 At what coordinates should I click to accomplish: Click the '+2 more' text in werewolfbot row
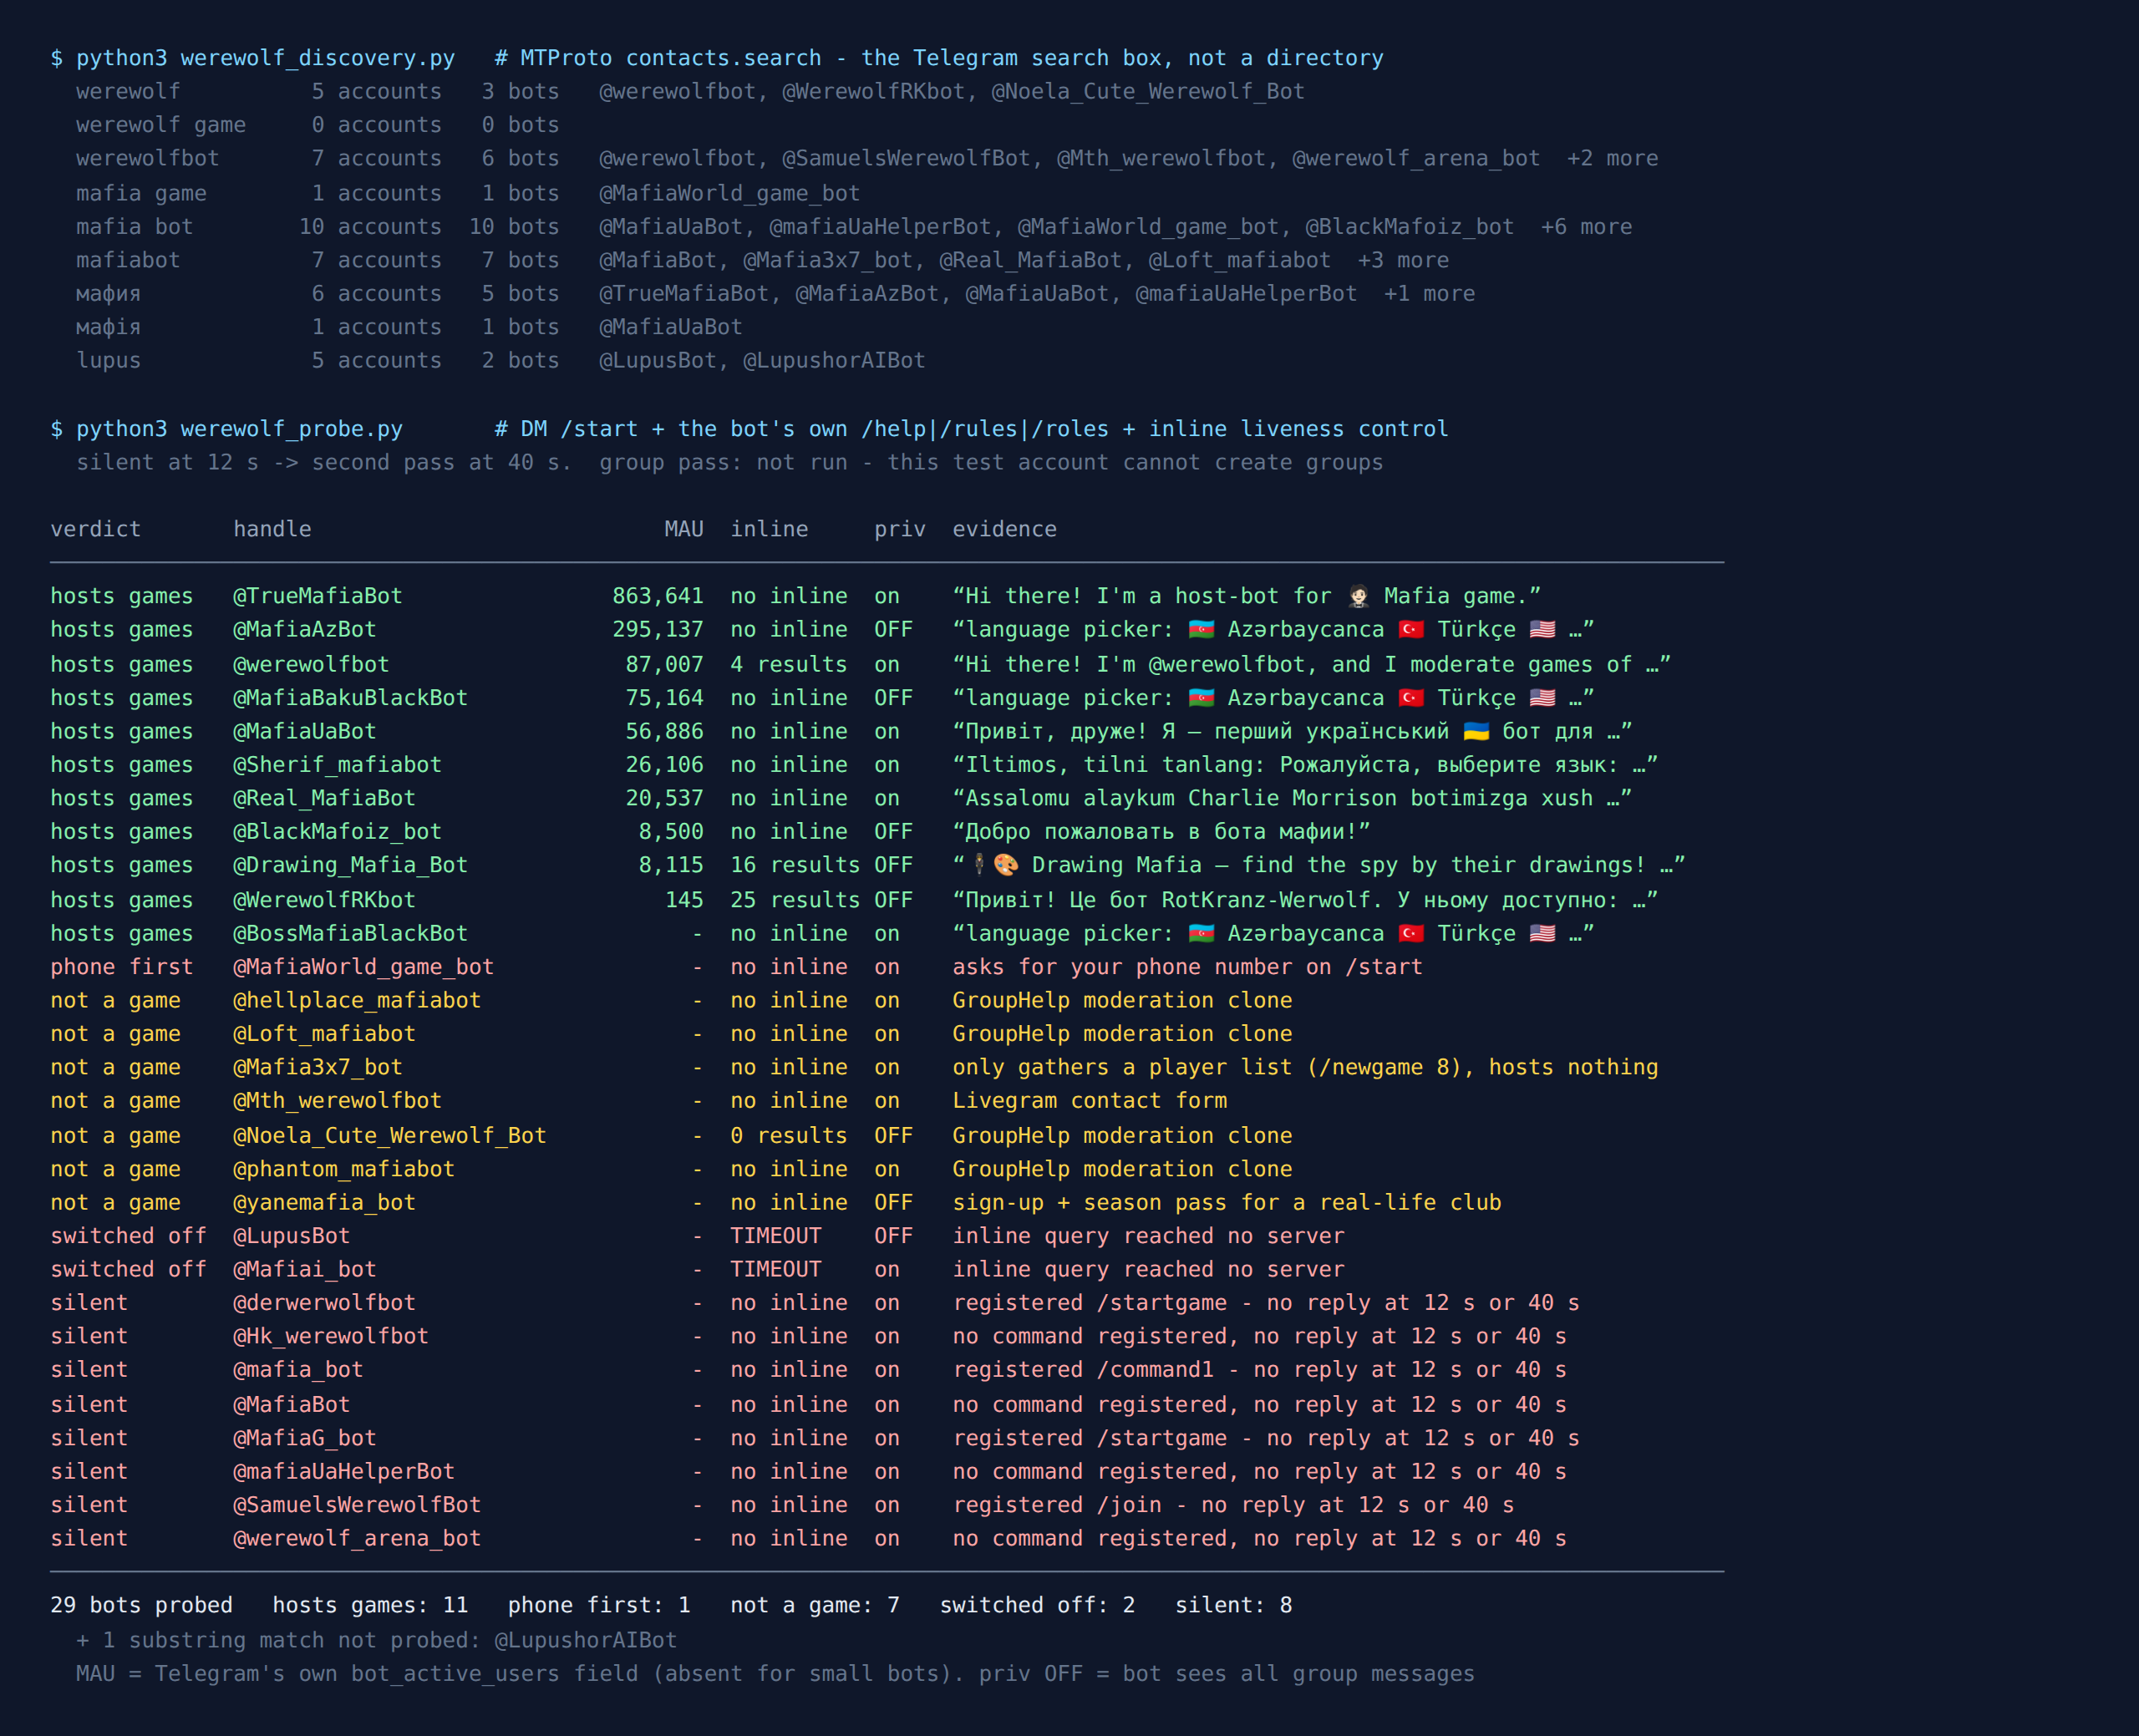pos(1612,158)
